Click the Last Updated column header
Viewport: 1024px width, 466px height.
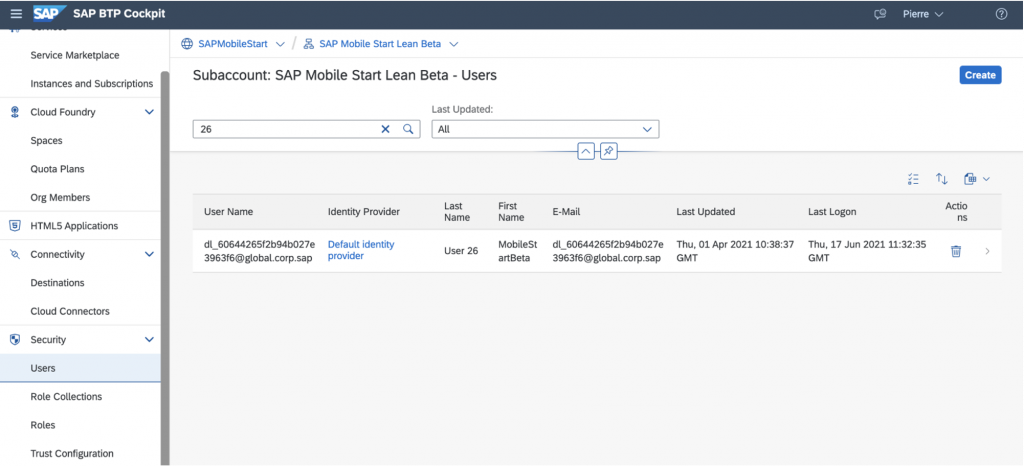tap(706, 211)
